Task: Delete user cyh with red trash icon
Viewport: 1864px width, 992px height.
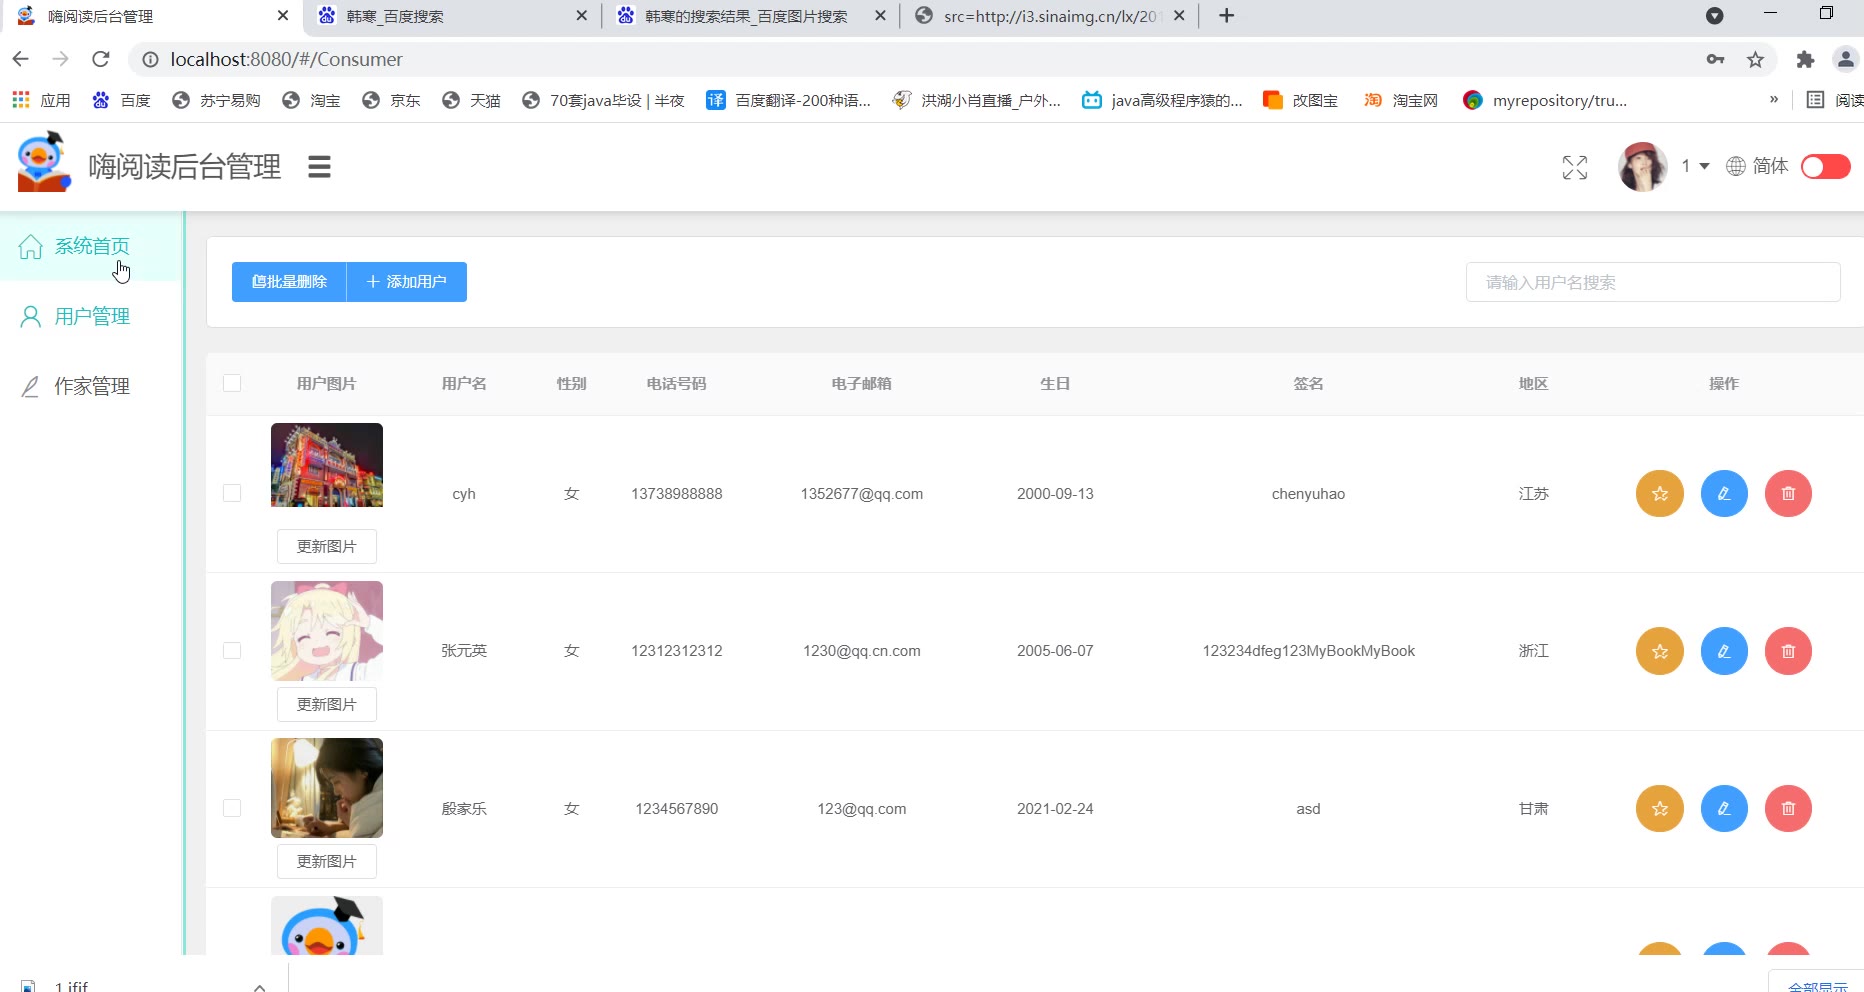Action: coord(1788,494)
